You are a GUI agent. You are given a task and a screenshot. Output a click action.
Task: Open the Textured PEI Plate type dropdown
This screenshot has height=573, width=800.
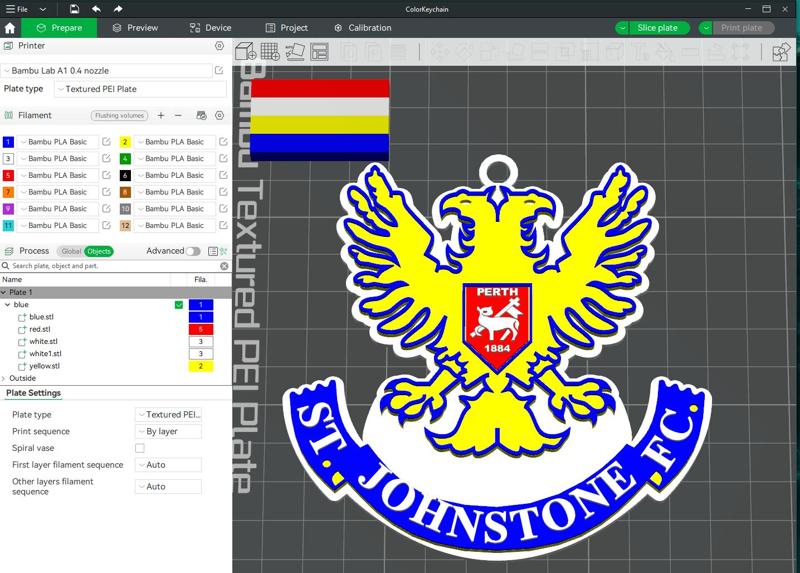(x=141, y=89)
